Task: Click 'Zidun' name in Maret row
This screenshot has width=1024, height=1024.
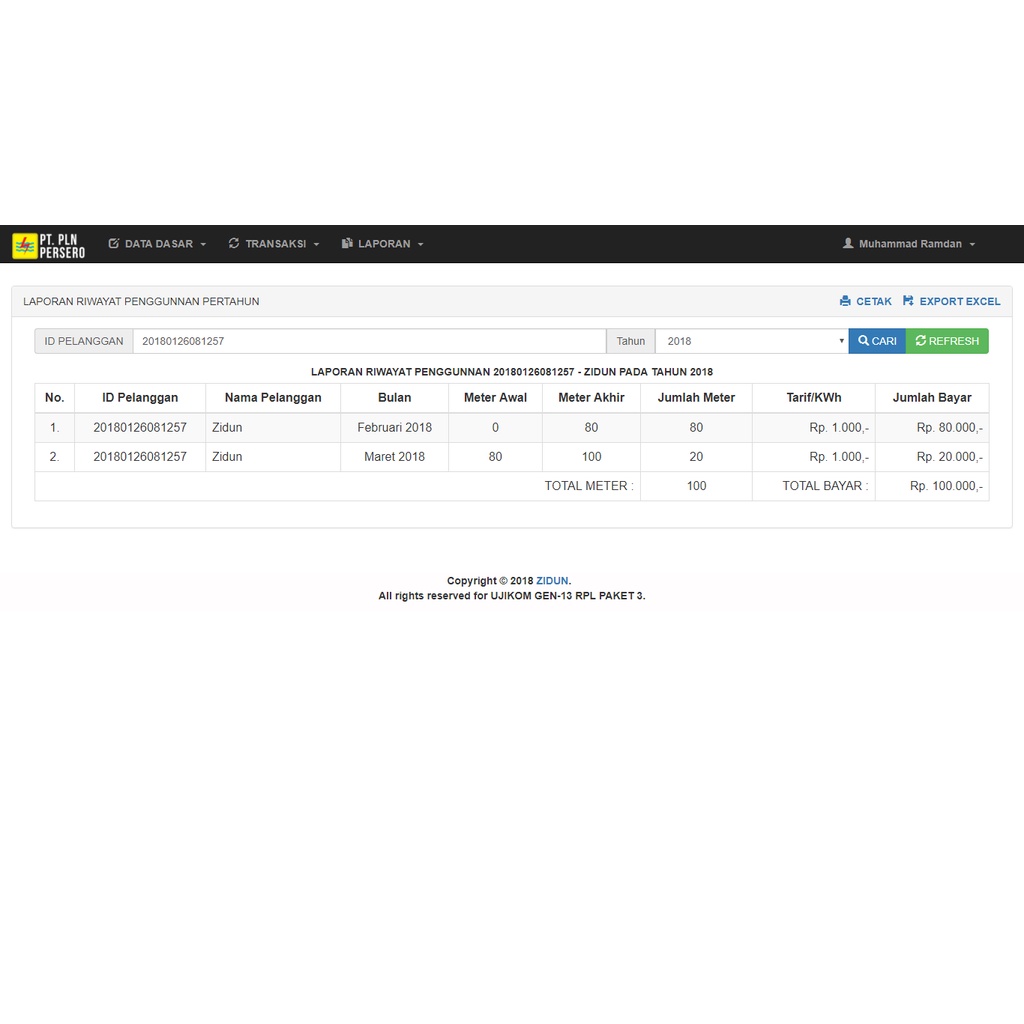Action: pos(227,457)
